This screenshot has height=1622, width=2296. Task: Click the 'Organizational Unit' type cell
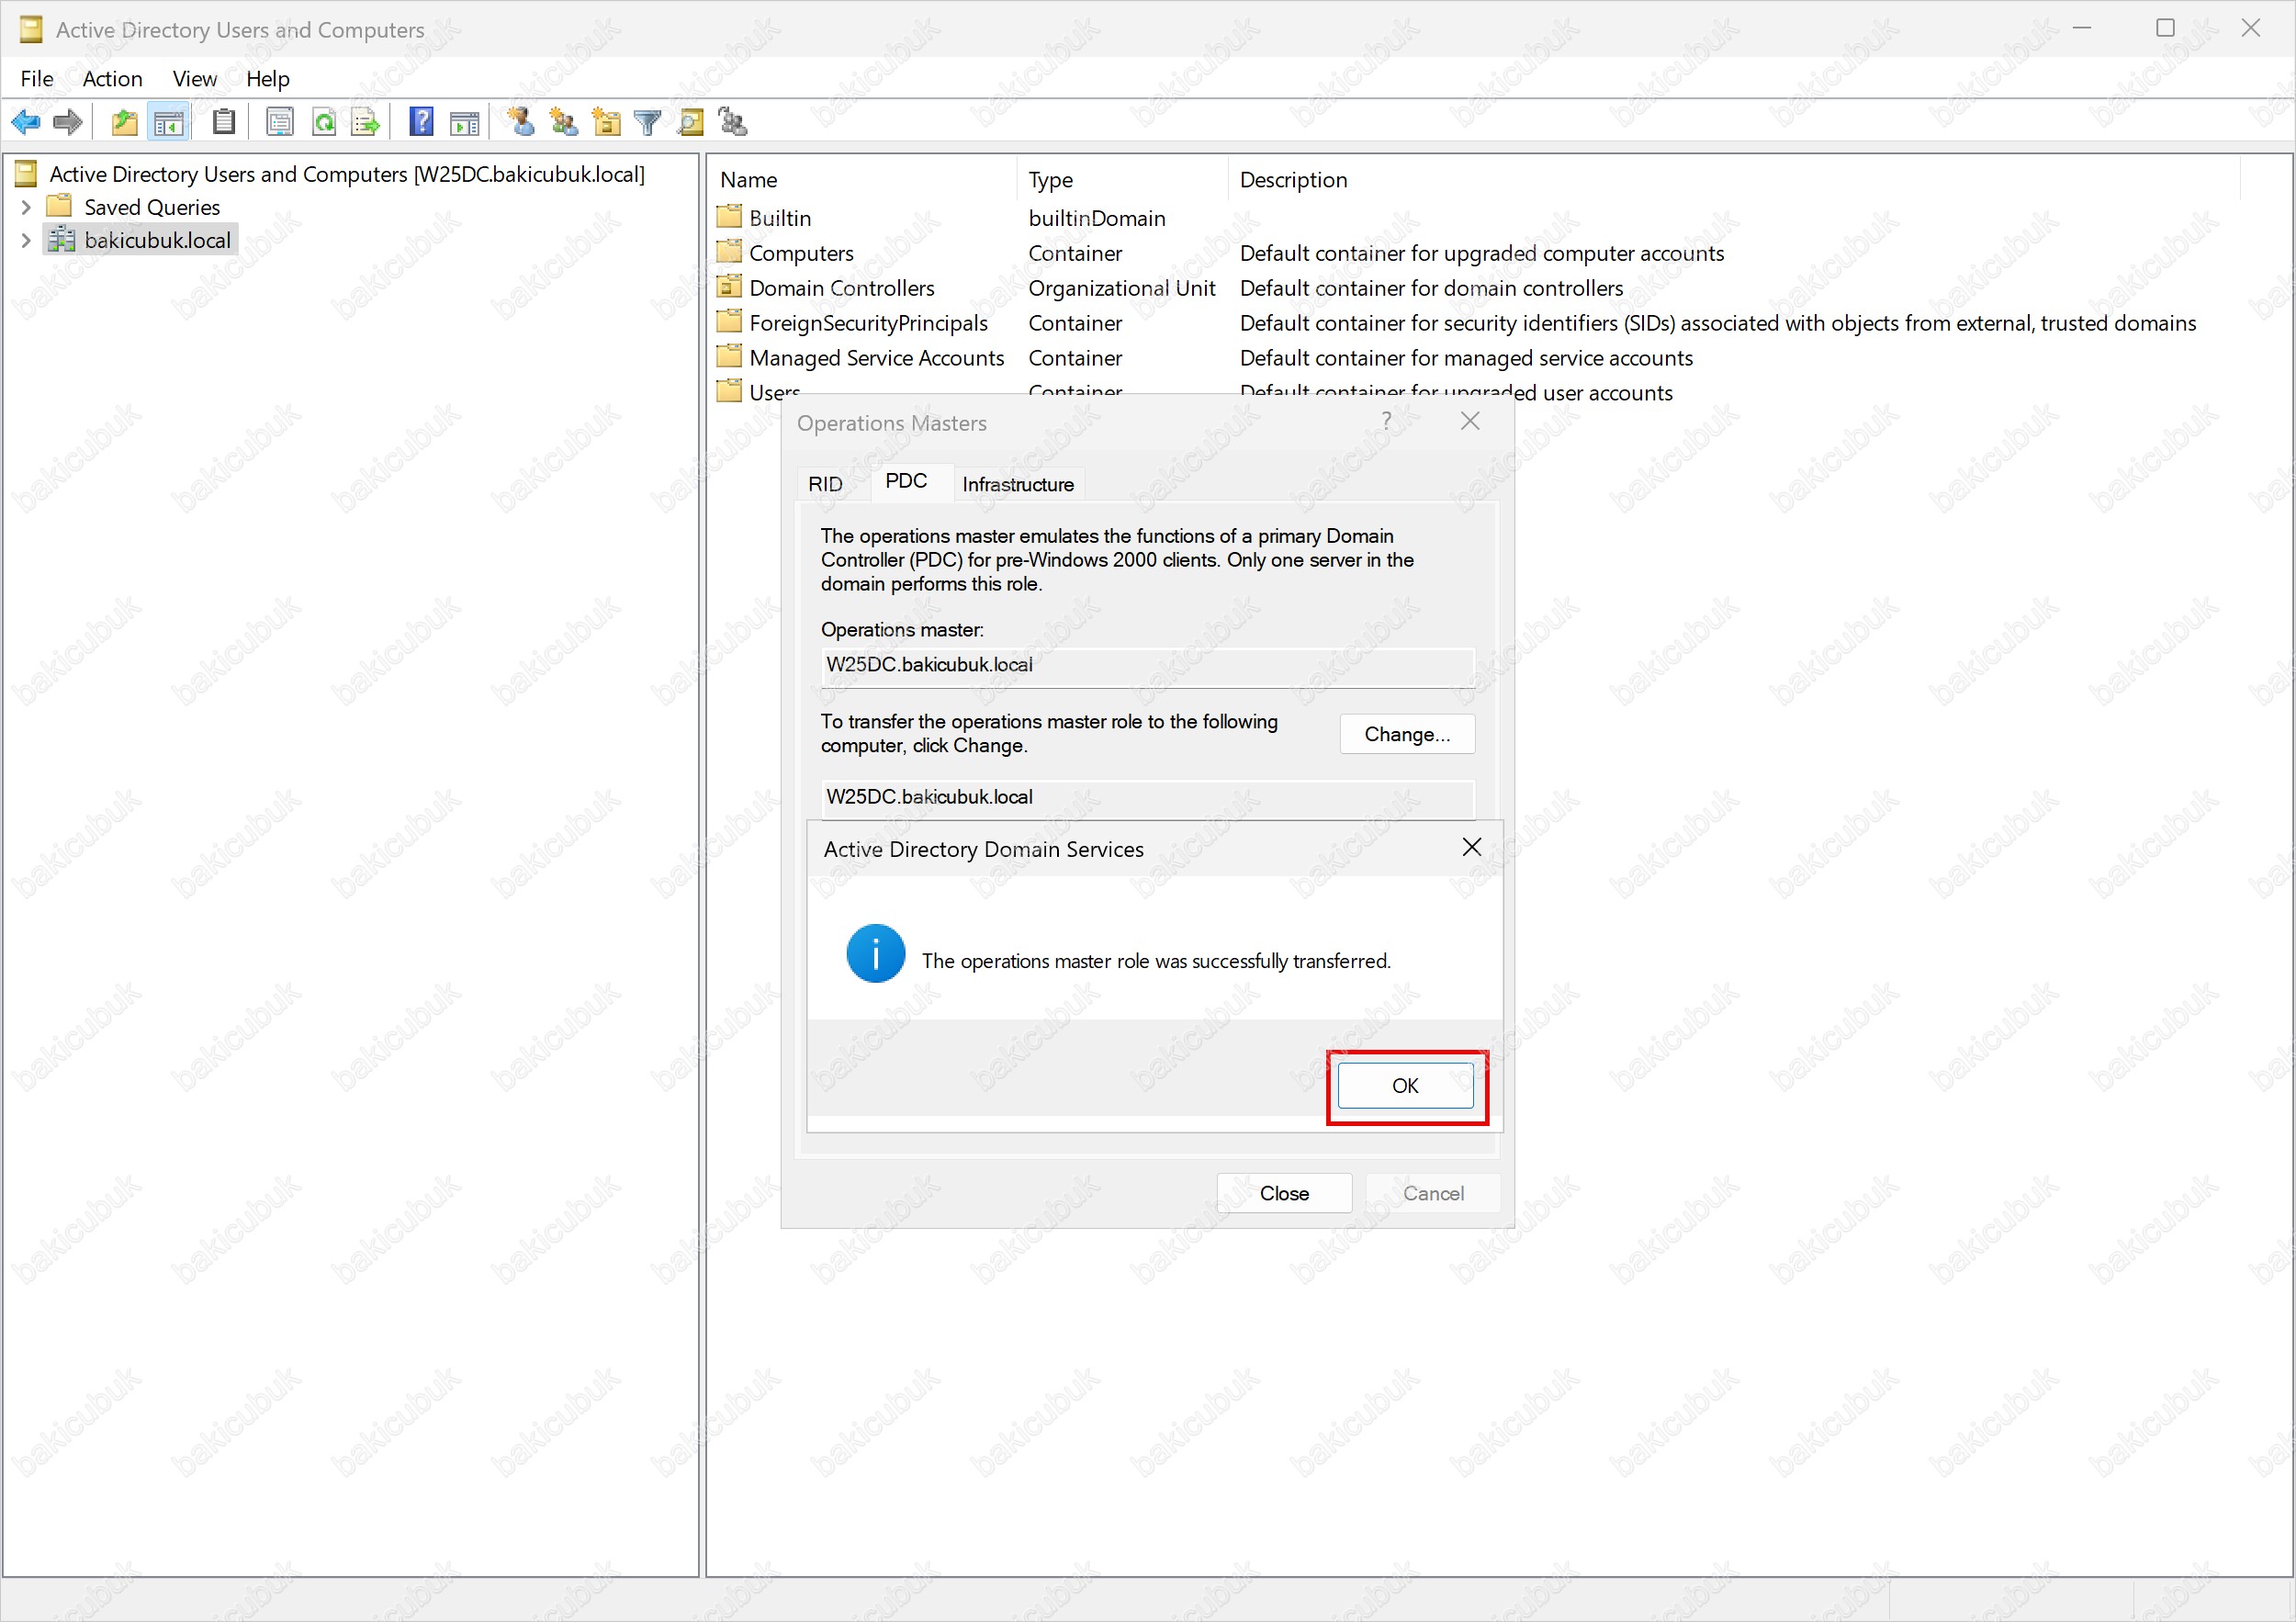coord(1121,288)
